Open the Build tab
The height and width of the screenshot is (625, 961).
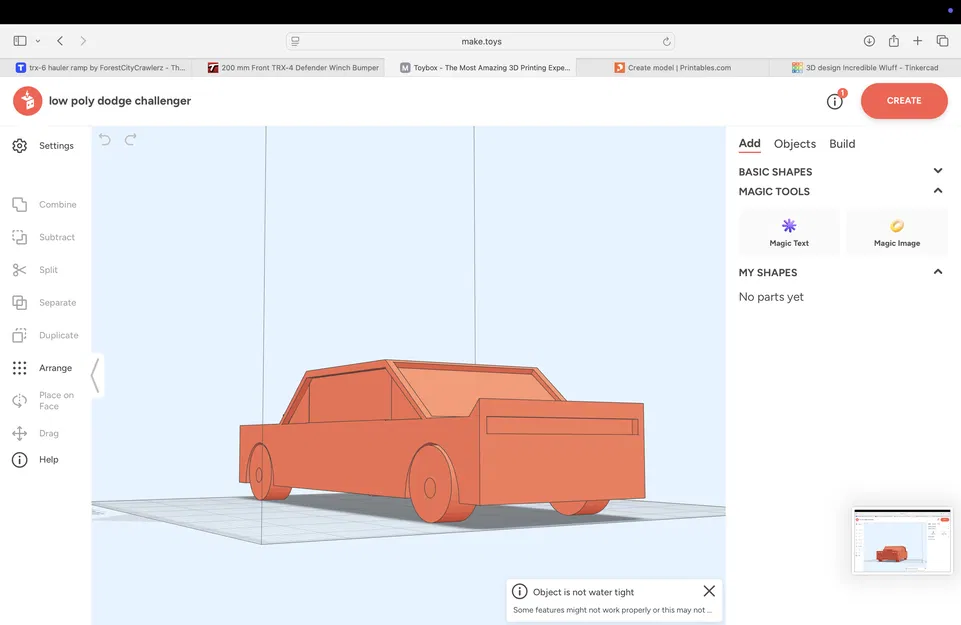pyautogui.click(x=842, y=144)
